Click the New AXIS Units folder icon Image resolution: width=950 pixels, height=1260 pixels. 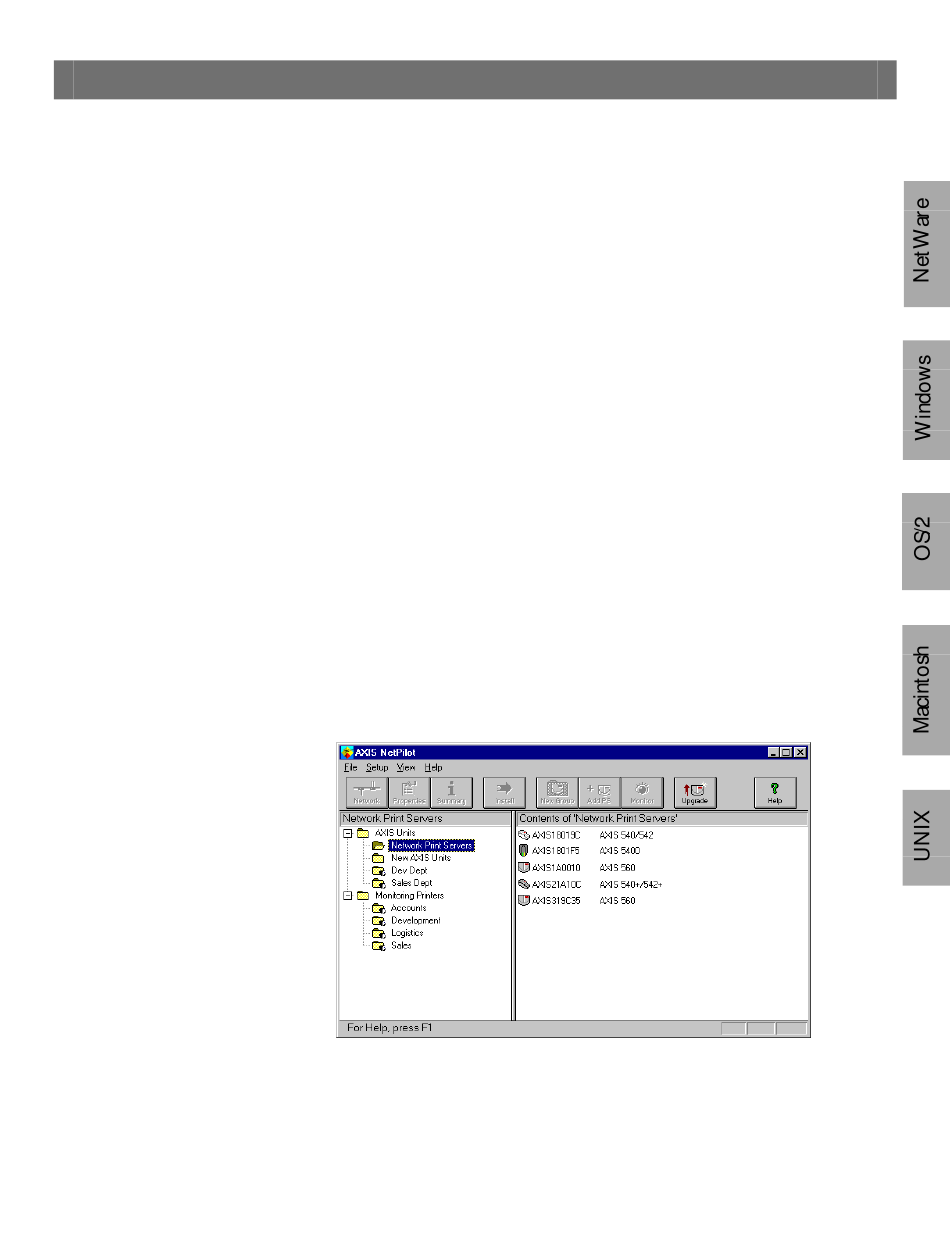378,858
